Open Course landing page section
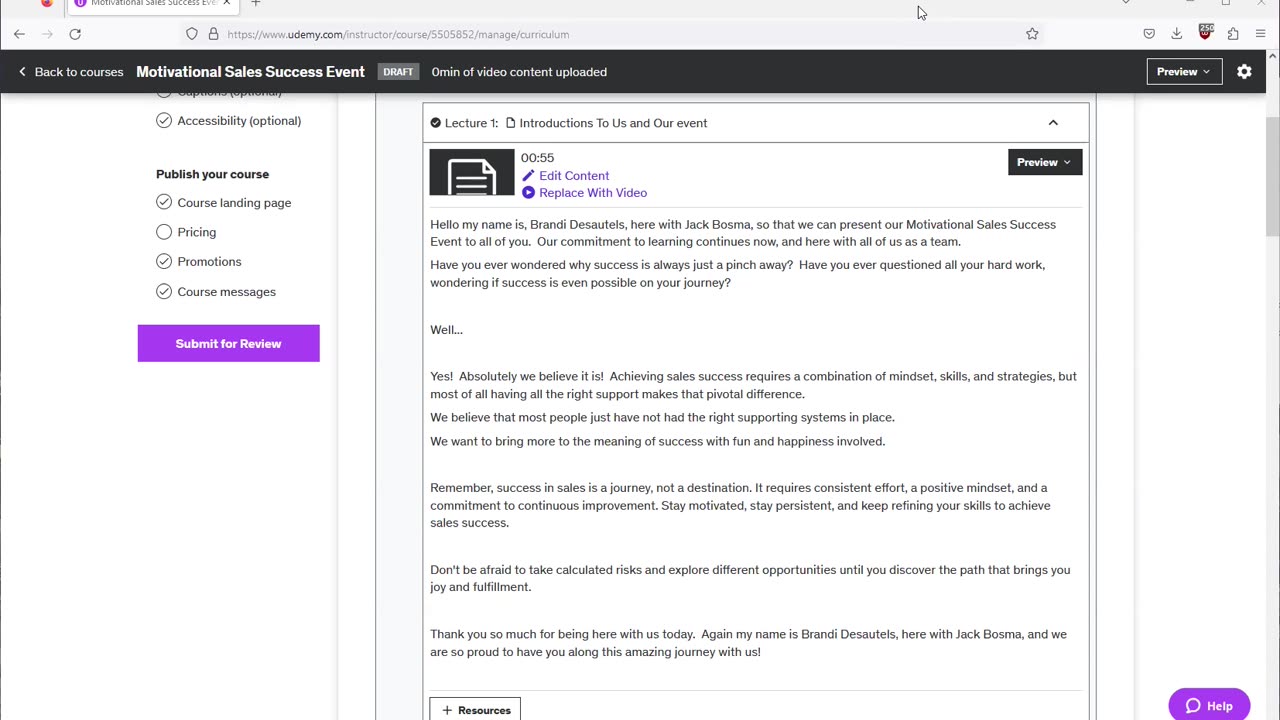The height and width of the screenshot is (720, 1280). [234, 203]
